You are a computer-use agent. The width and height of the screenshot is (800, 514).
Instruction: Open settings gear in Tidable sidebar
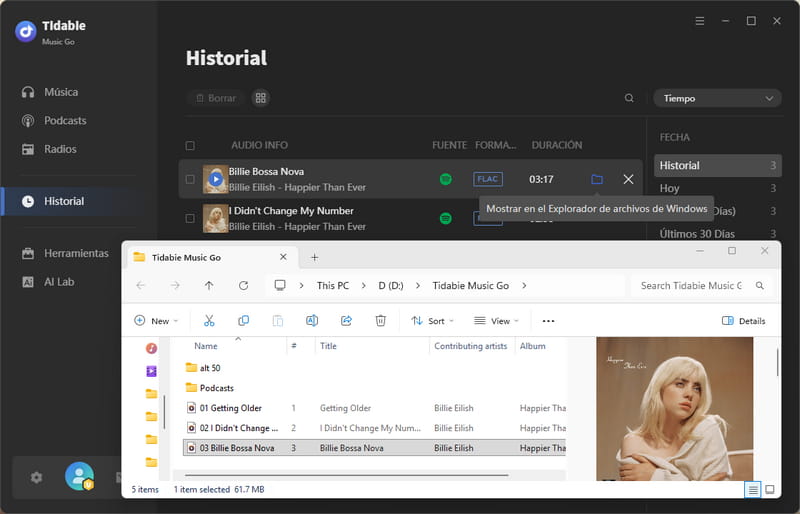click(37, 477)
